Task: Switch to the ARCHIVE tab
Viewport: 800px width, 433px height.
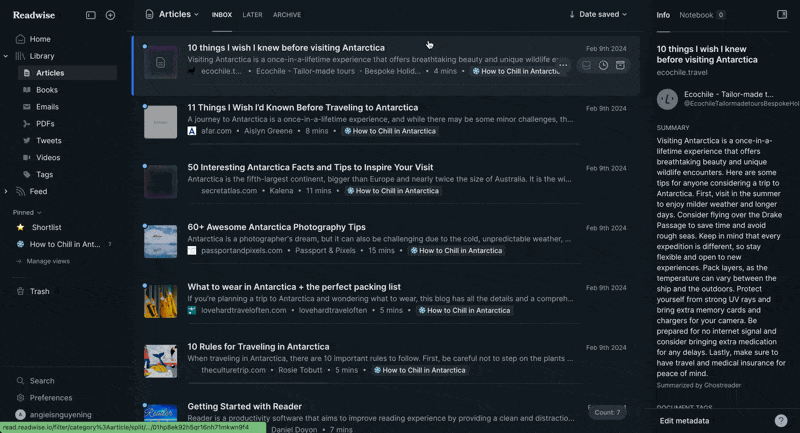Action: (x=287, y=15)
